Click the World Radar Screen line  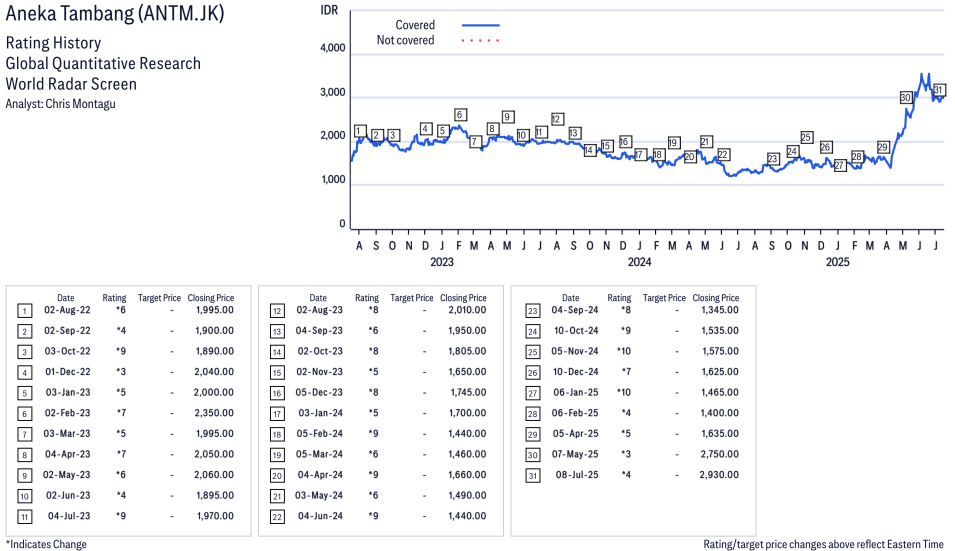(71, 84)
